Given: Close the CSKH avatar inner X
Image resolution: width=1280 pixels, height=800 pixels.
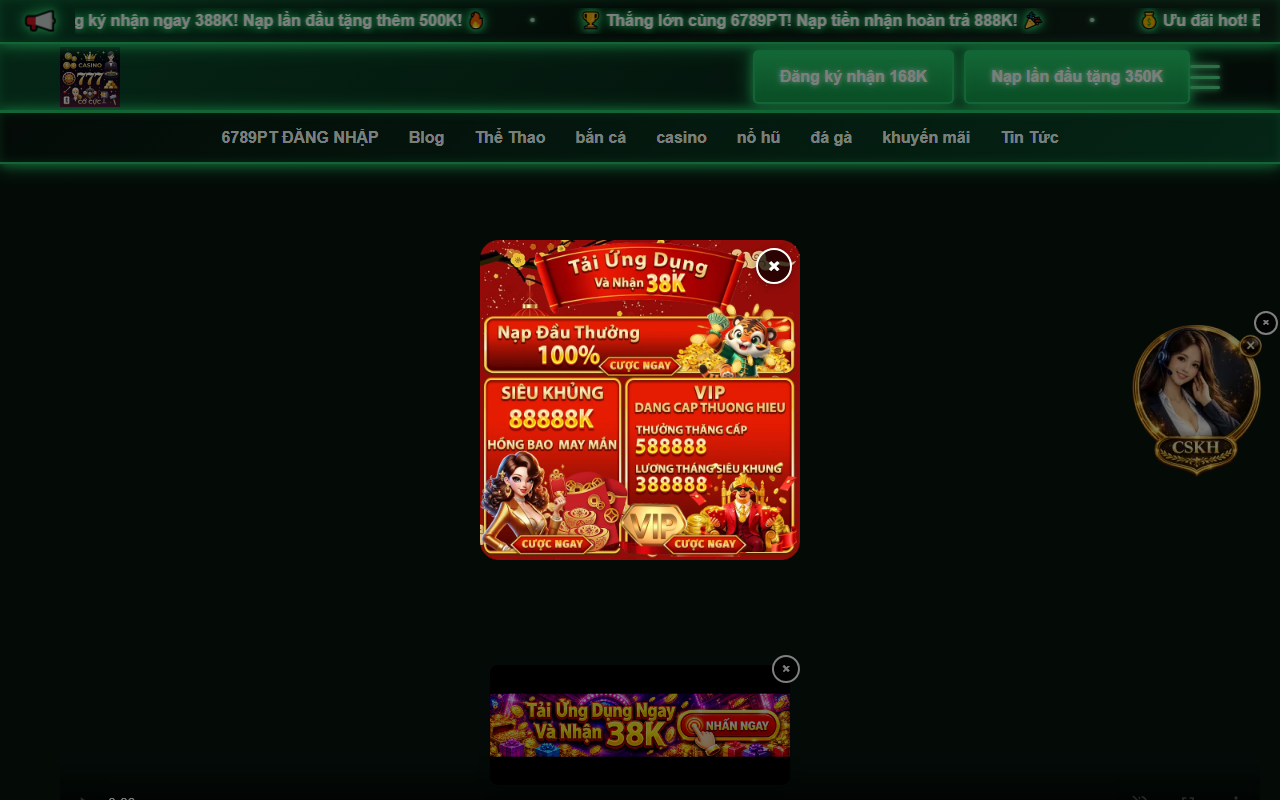Looking at the screenshot, I should 1250,346.
